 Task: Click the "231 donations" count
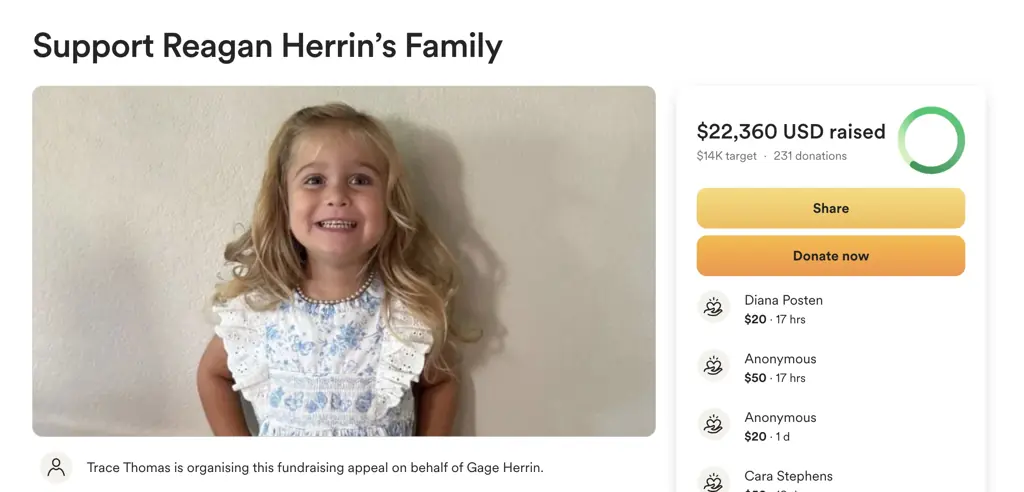[x=810, y=156]
